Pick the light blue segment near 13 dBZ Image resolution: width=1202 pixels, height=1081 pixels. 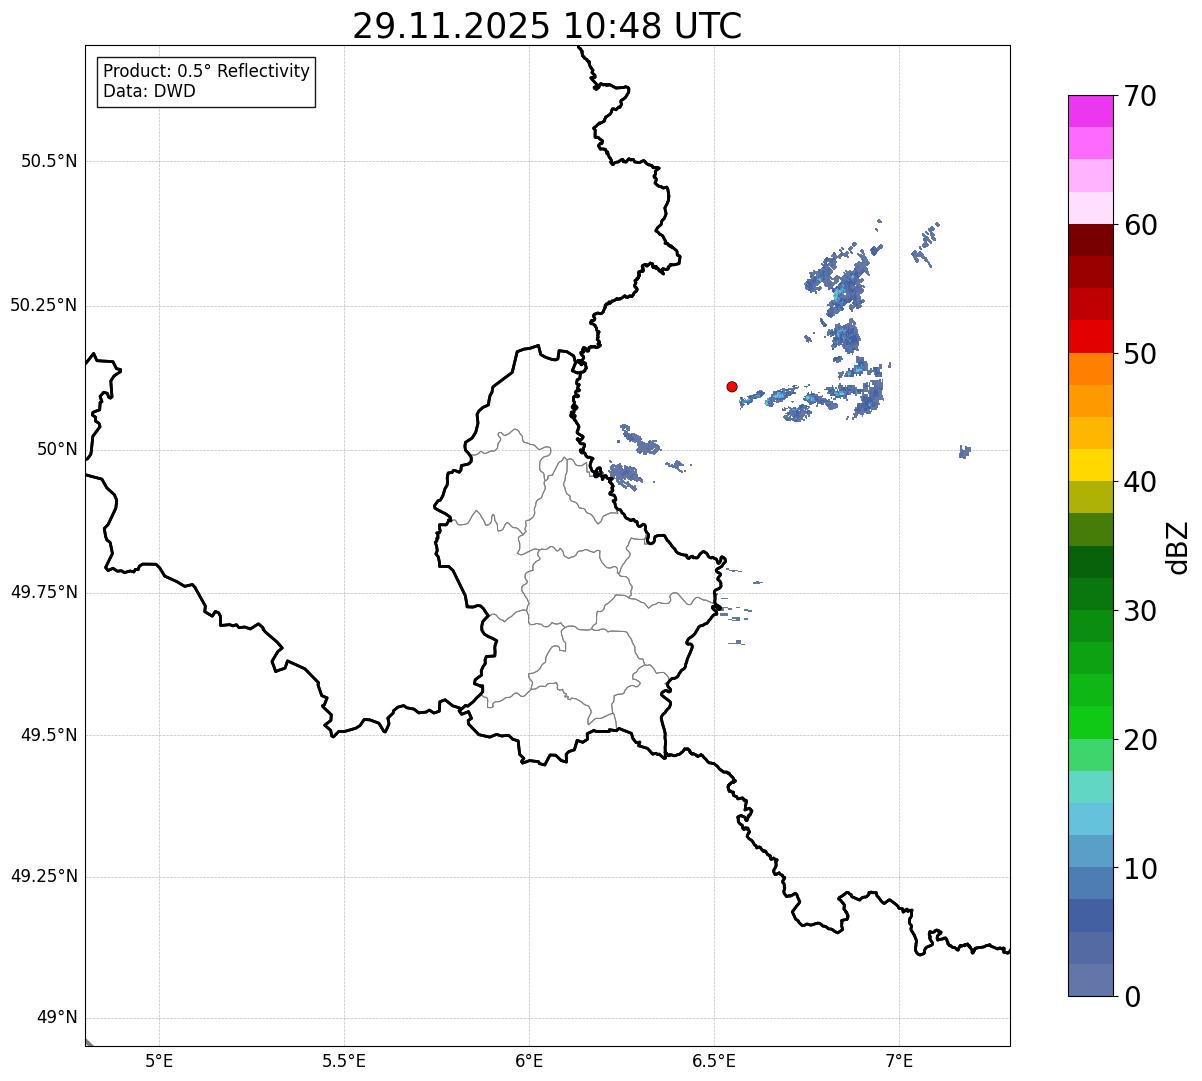[x=1090, y=819]
